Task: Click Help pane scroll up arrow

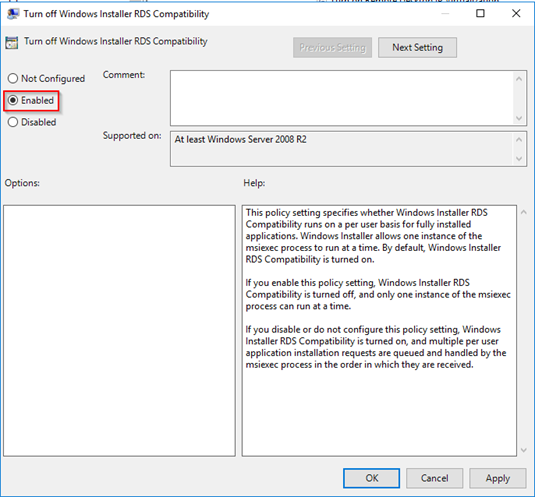Action: (524, 212)
